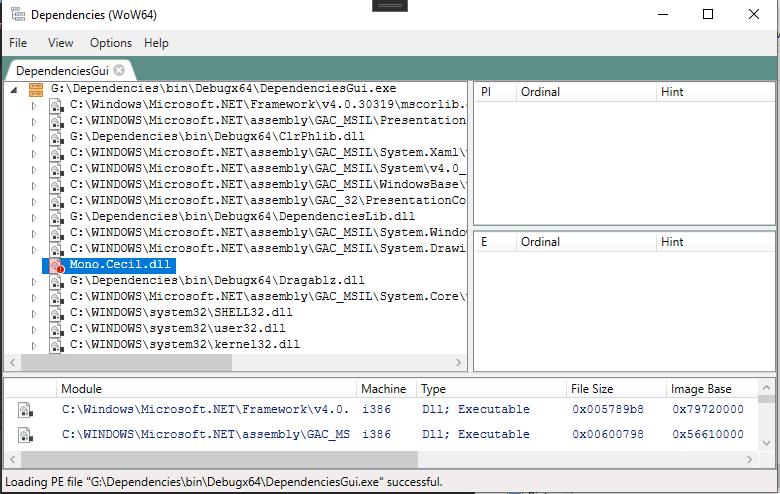Image resolution: width=780 pixels, height=494 pixels.
Task: Click the module list horizontal scrollbar thumb
Action: pyautogui.click(x=219, y=459)
